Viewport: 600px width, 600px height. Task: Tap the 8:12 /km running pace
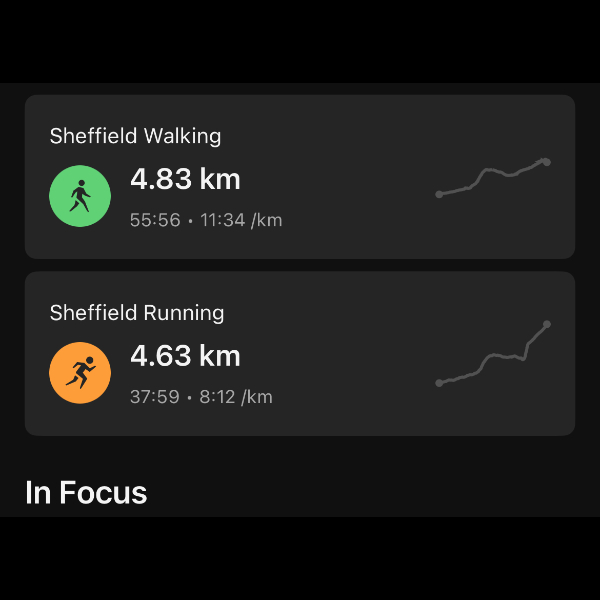(236, 397)
